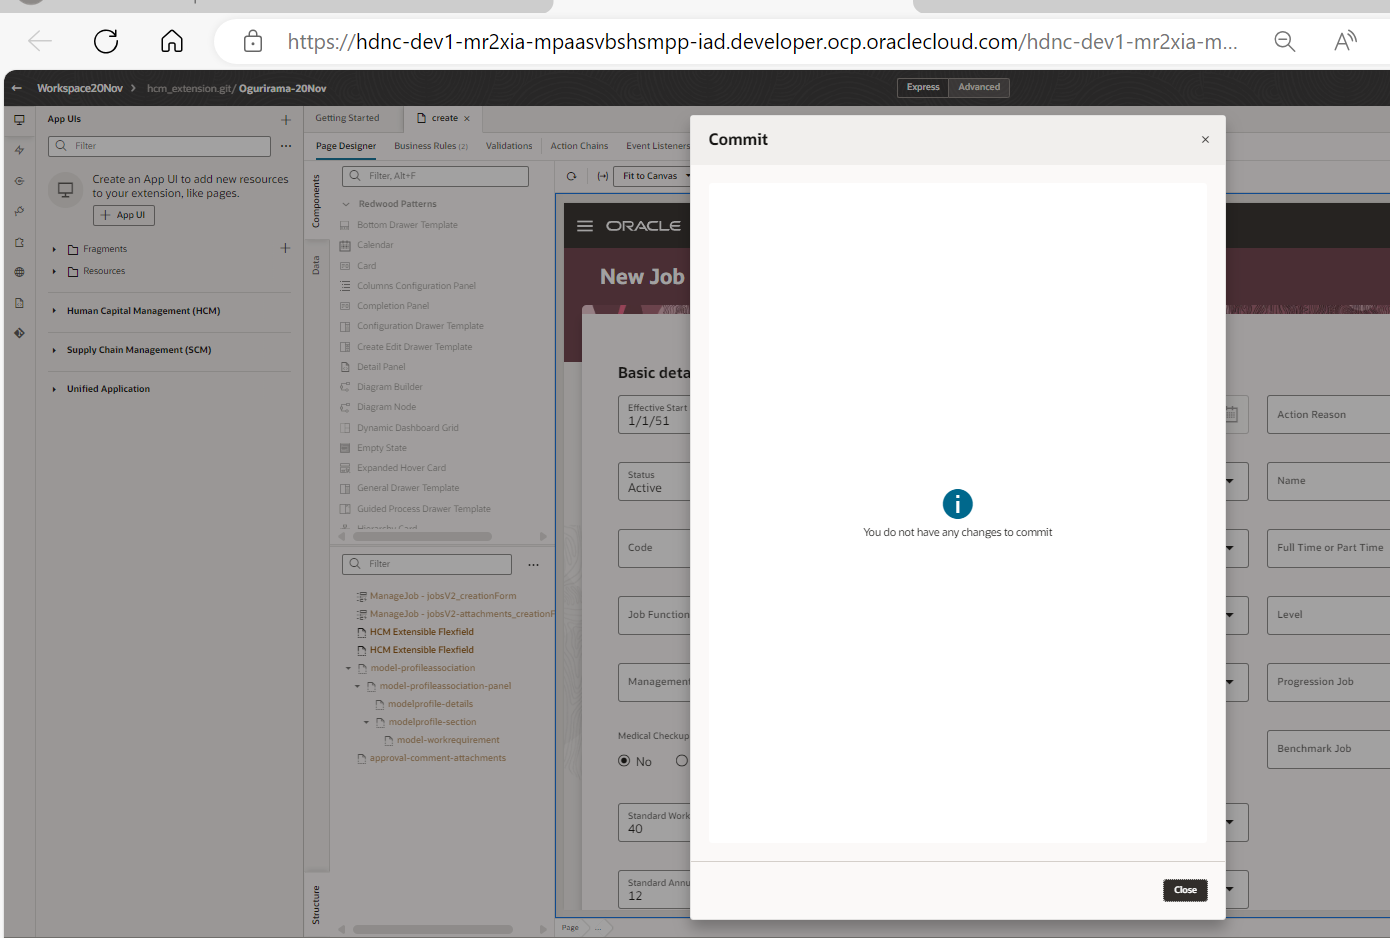Open the puzzle-piece sidebar icon

[x=19, y=242]
